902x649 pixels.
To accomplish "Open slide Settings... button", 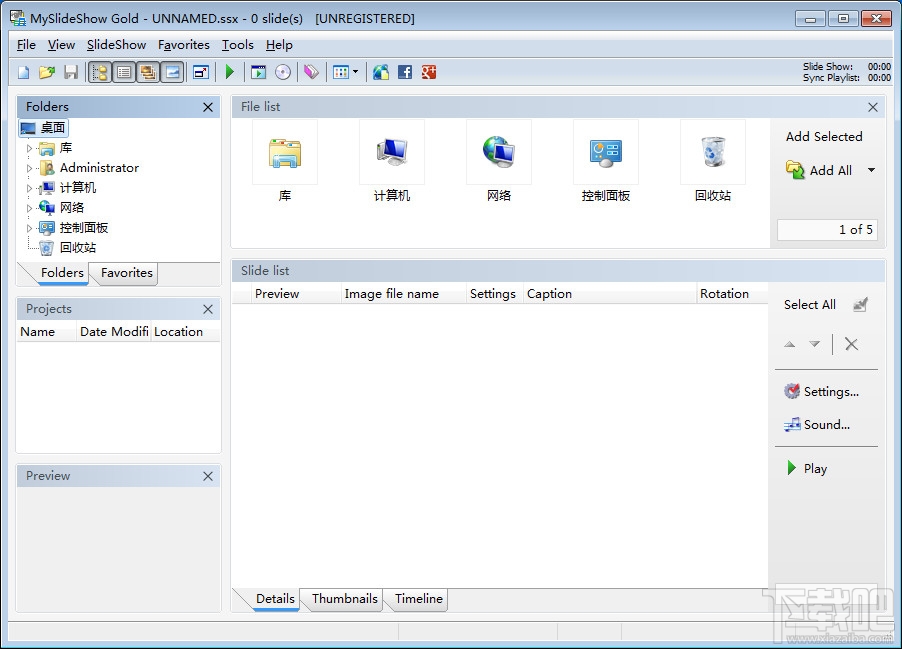I will [821, 392].
